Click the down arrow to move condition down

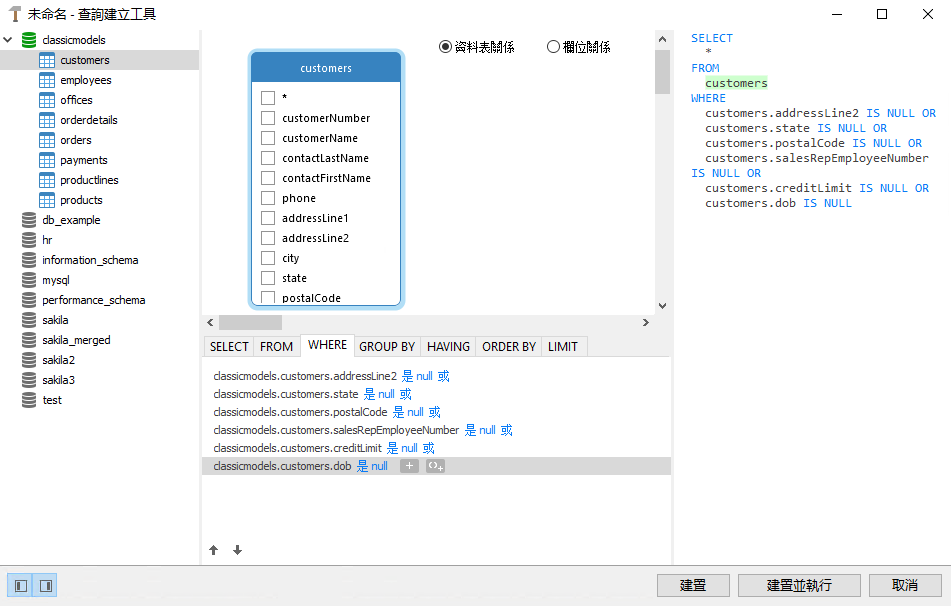[x=237, y=549]
